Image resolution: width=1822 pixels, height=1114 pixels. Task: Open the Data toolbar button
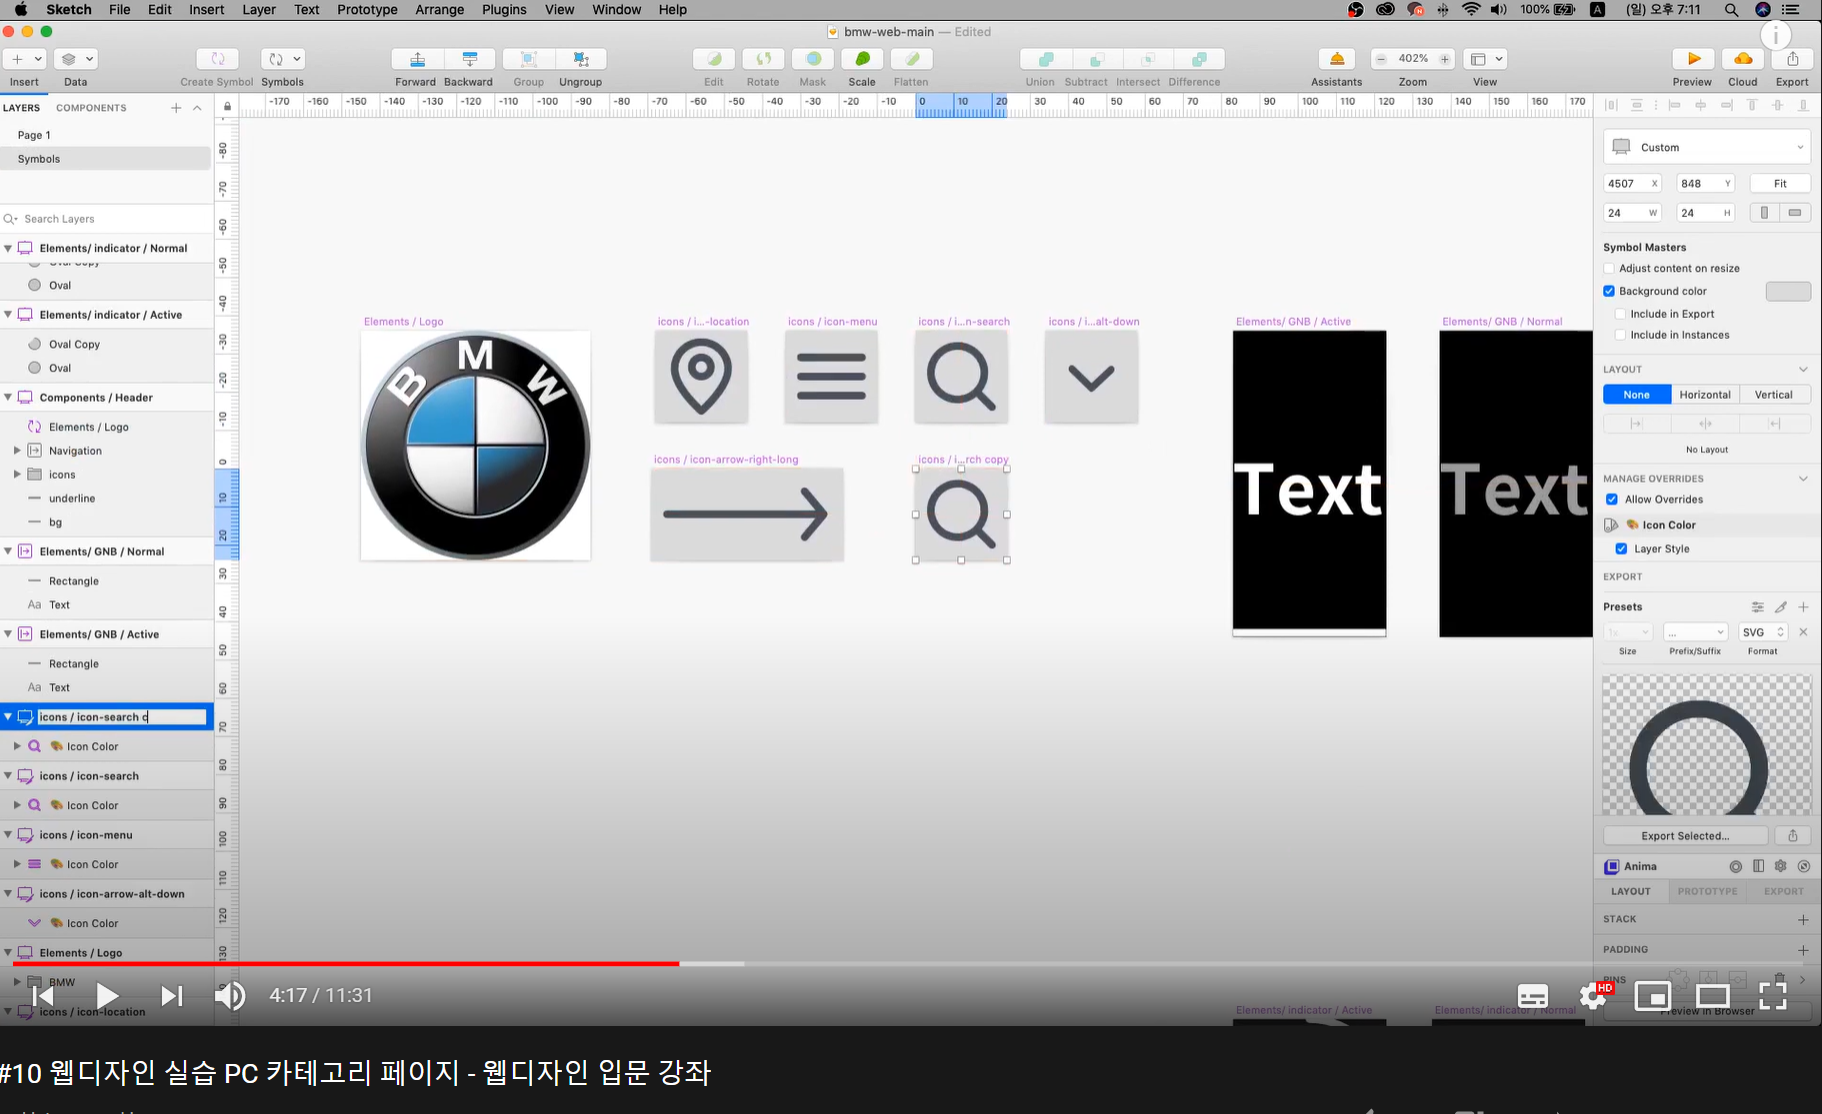(x=75, y=59)
